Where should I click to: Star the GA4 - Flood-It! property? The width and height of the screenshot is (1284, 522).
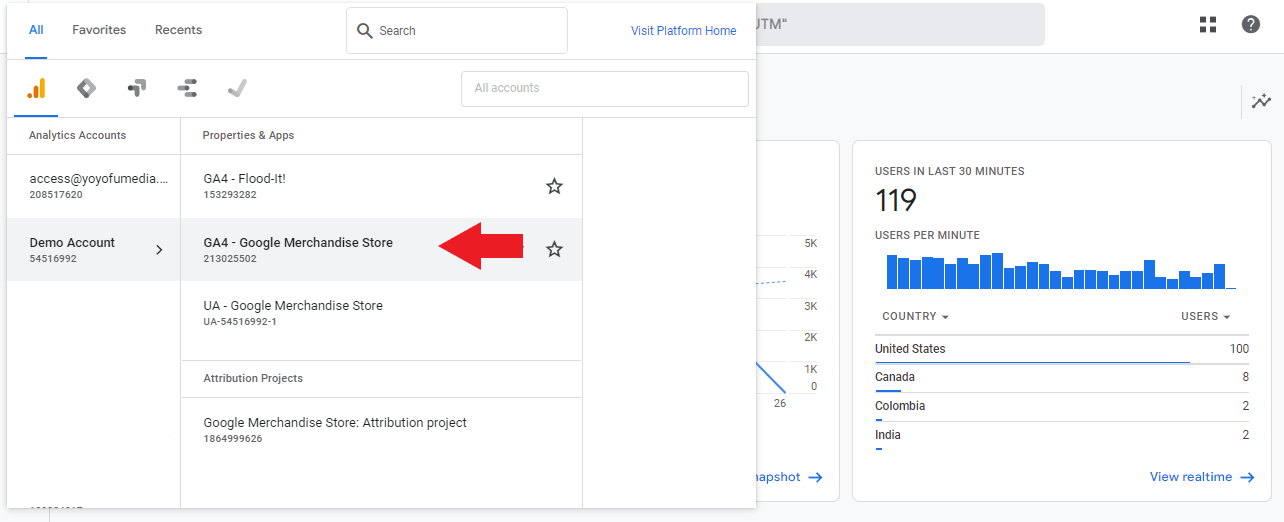click(x=554, y=186)
